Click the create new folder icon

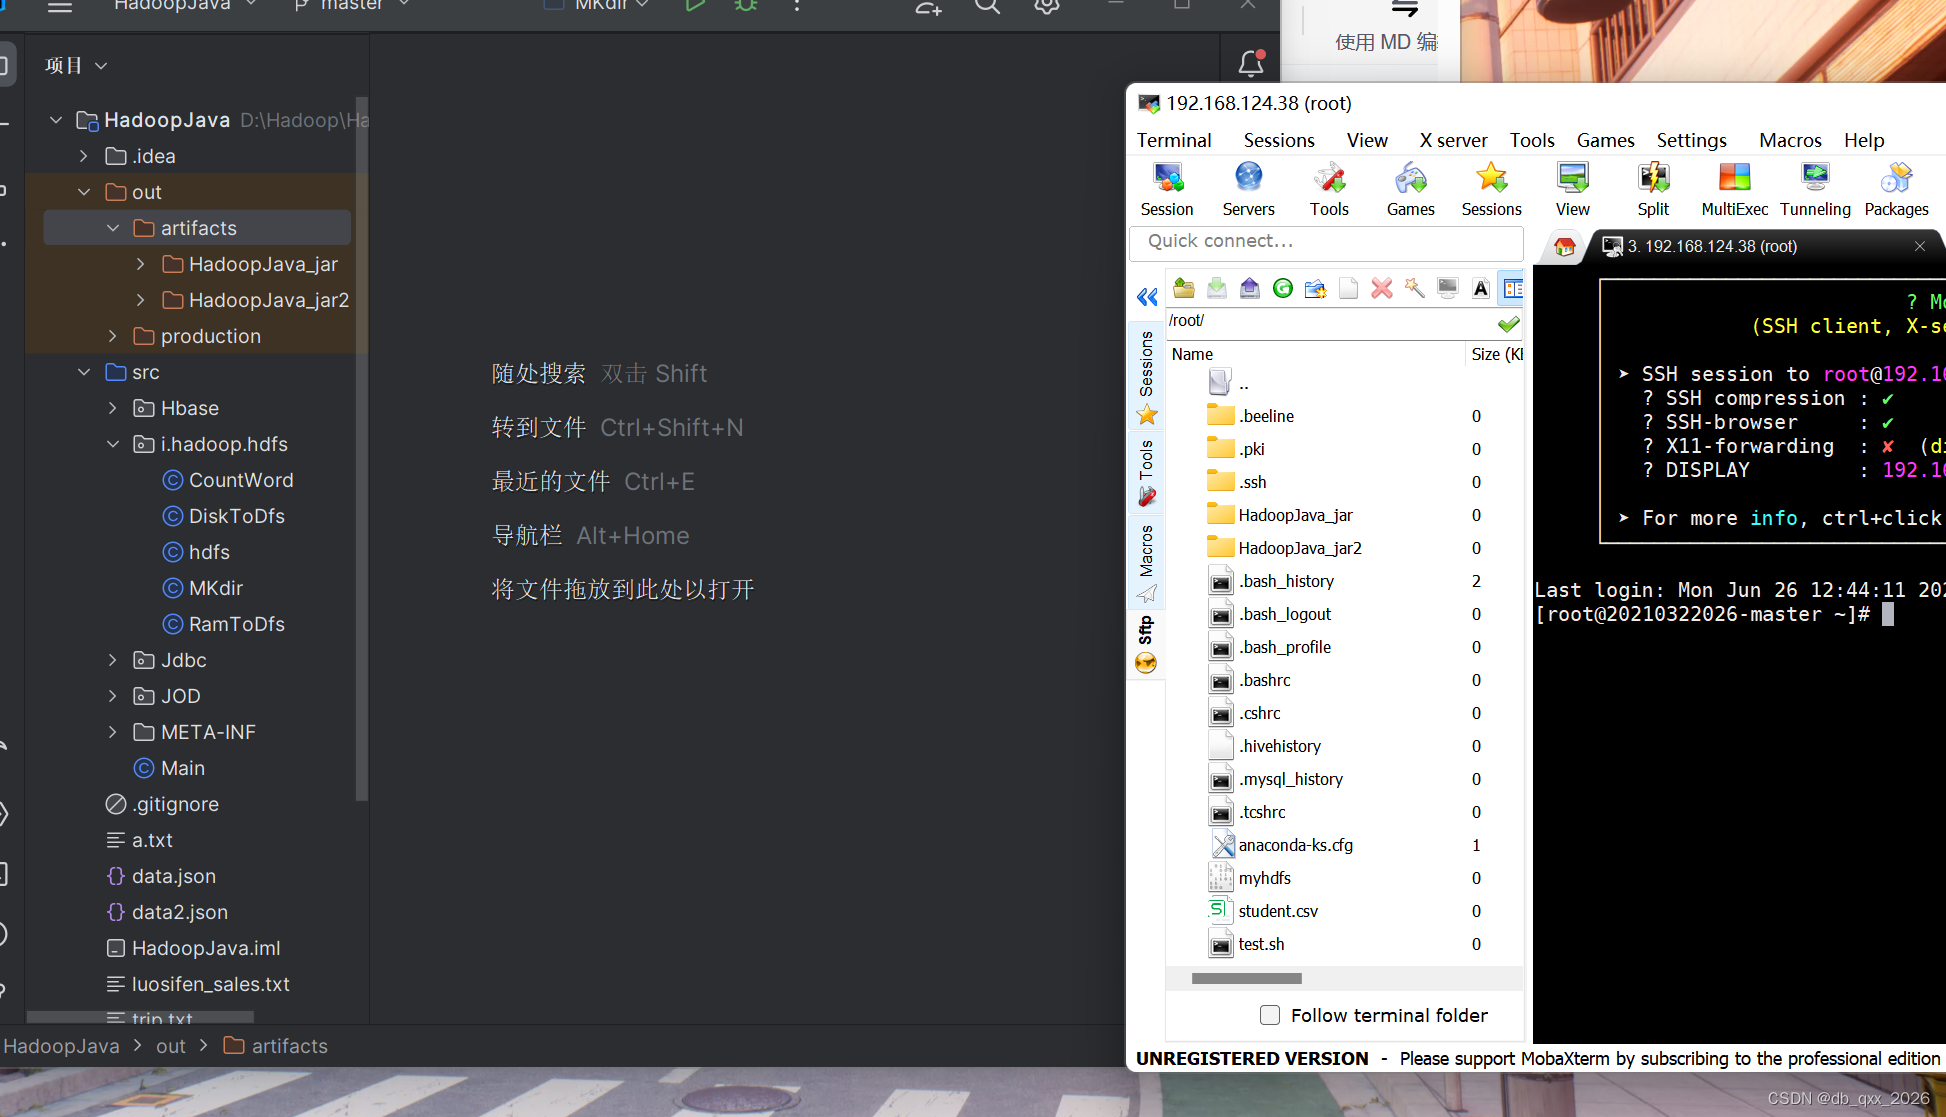[x=1315, y=289]
